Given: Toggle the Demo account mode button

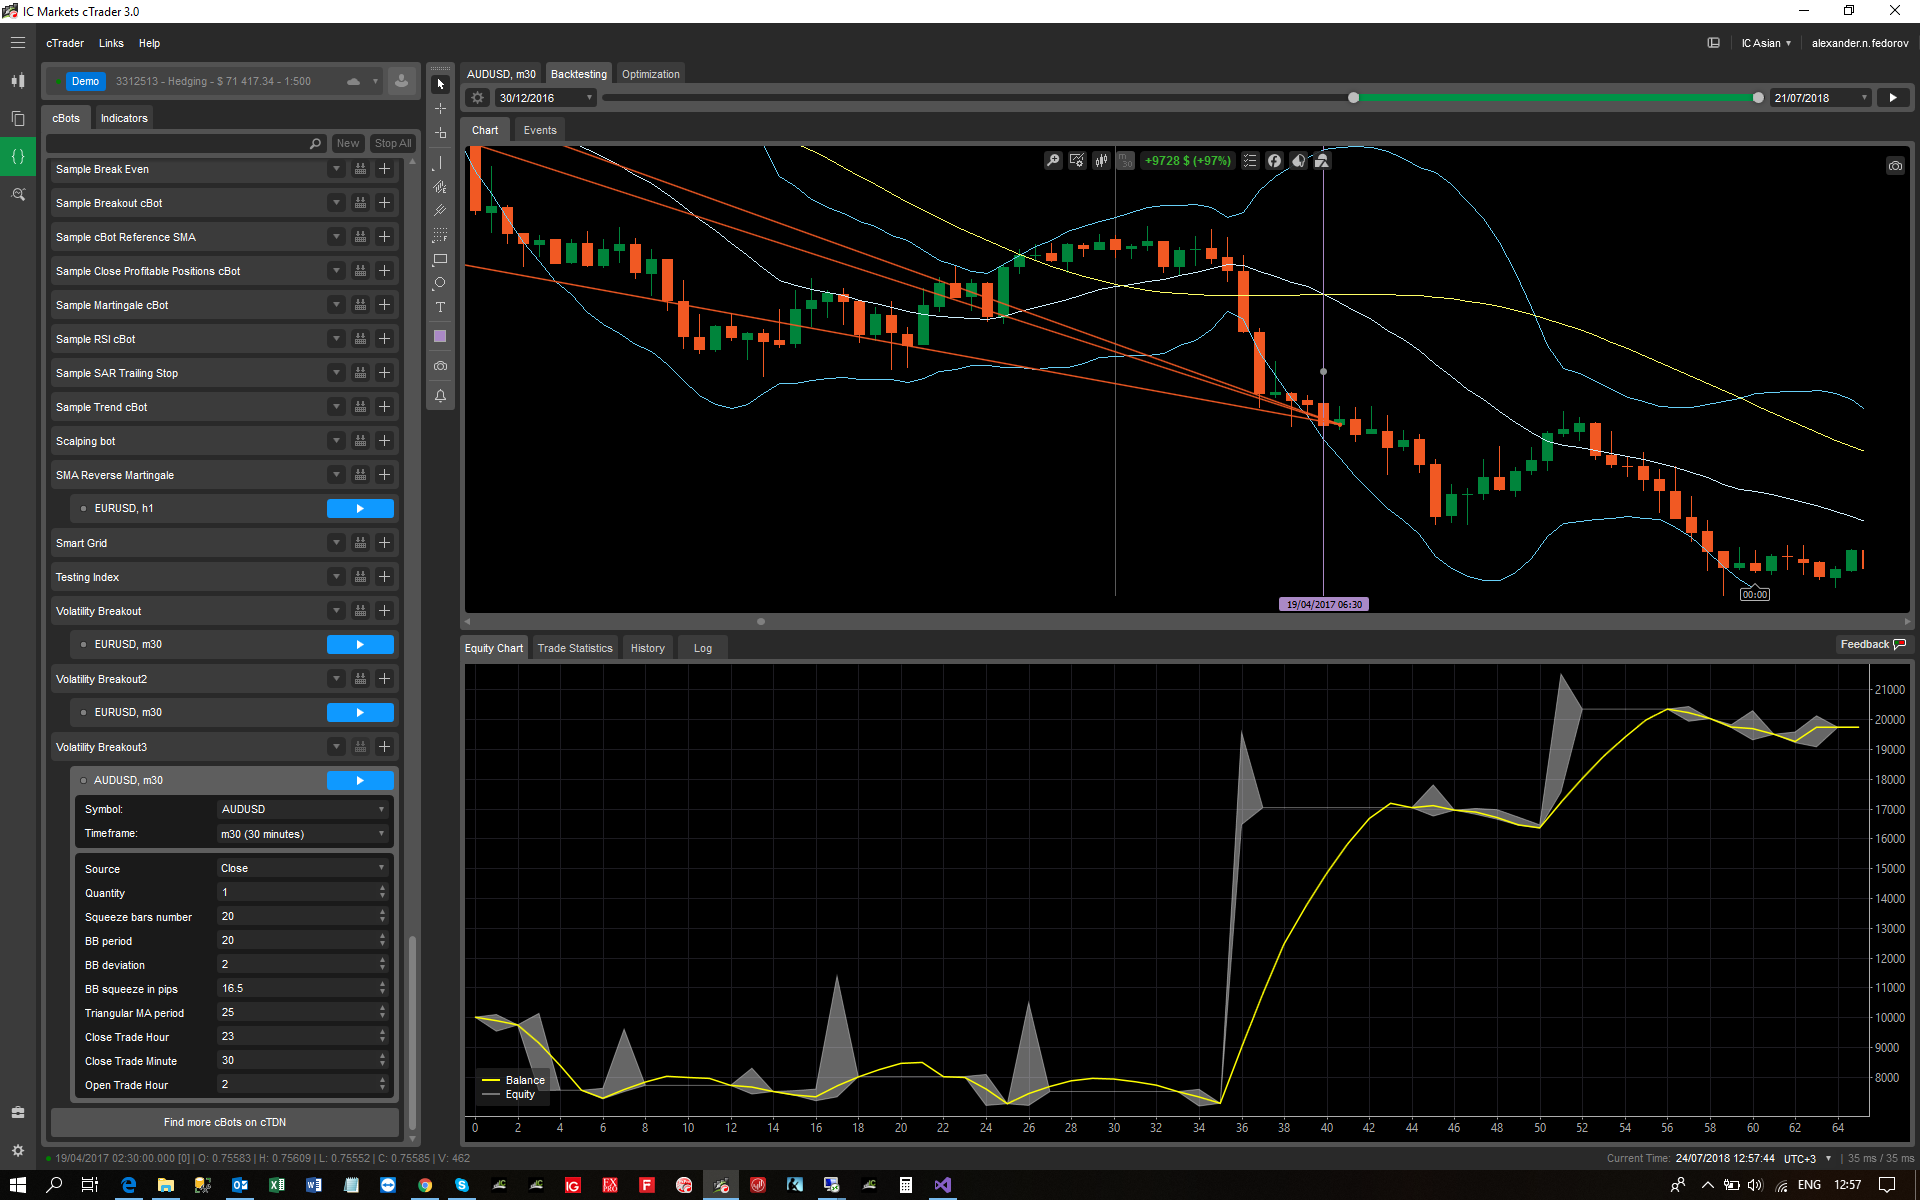Looking at the screenshot, I should pyautogui.click(x=85, y=81).
